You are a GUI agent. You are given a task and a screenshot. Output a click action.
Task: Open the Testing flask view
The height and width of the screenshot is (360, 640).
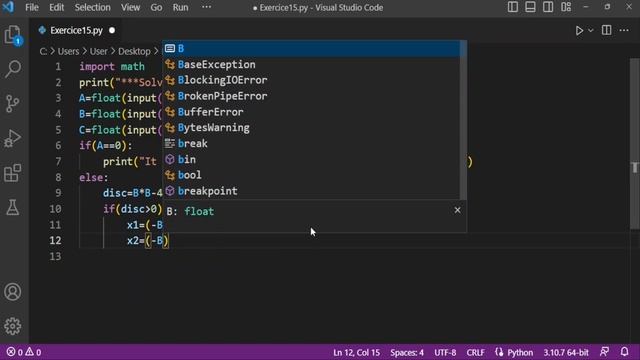click(x=13, y=208)
